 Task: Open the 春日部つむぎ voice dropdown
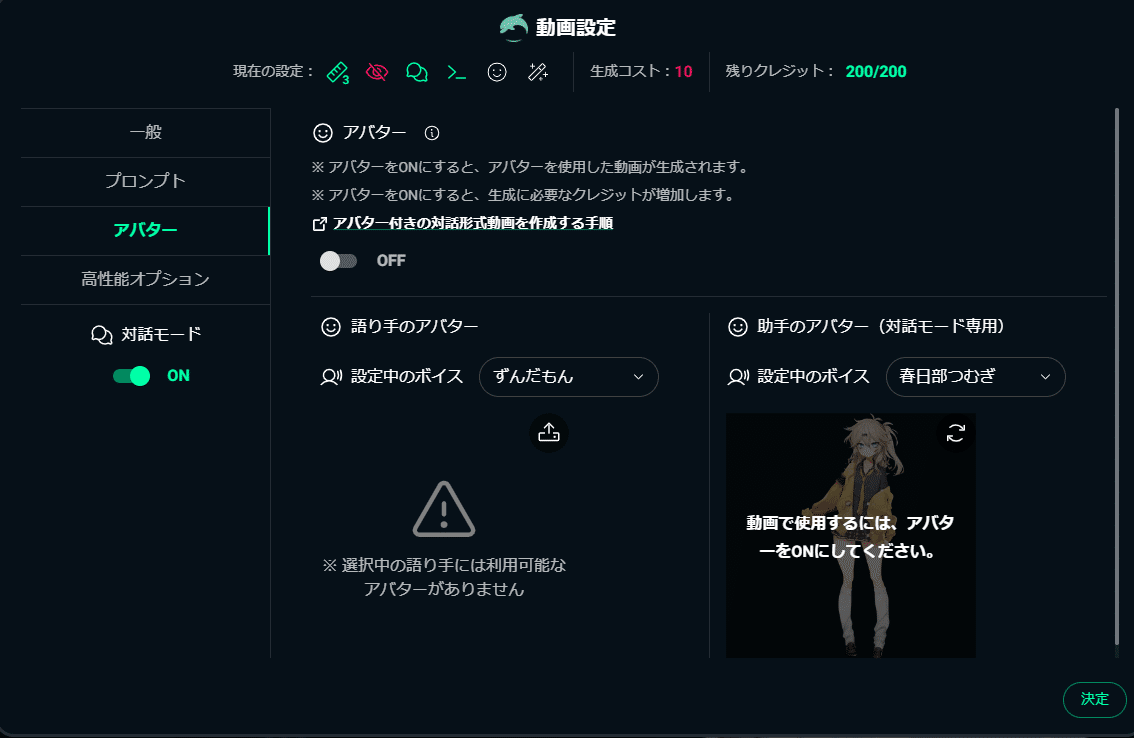(x=976, y=377)
